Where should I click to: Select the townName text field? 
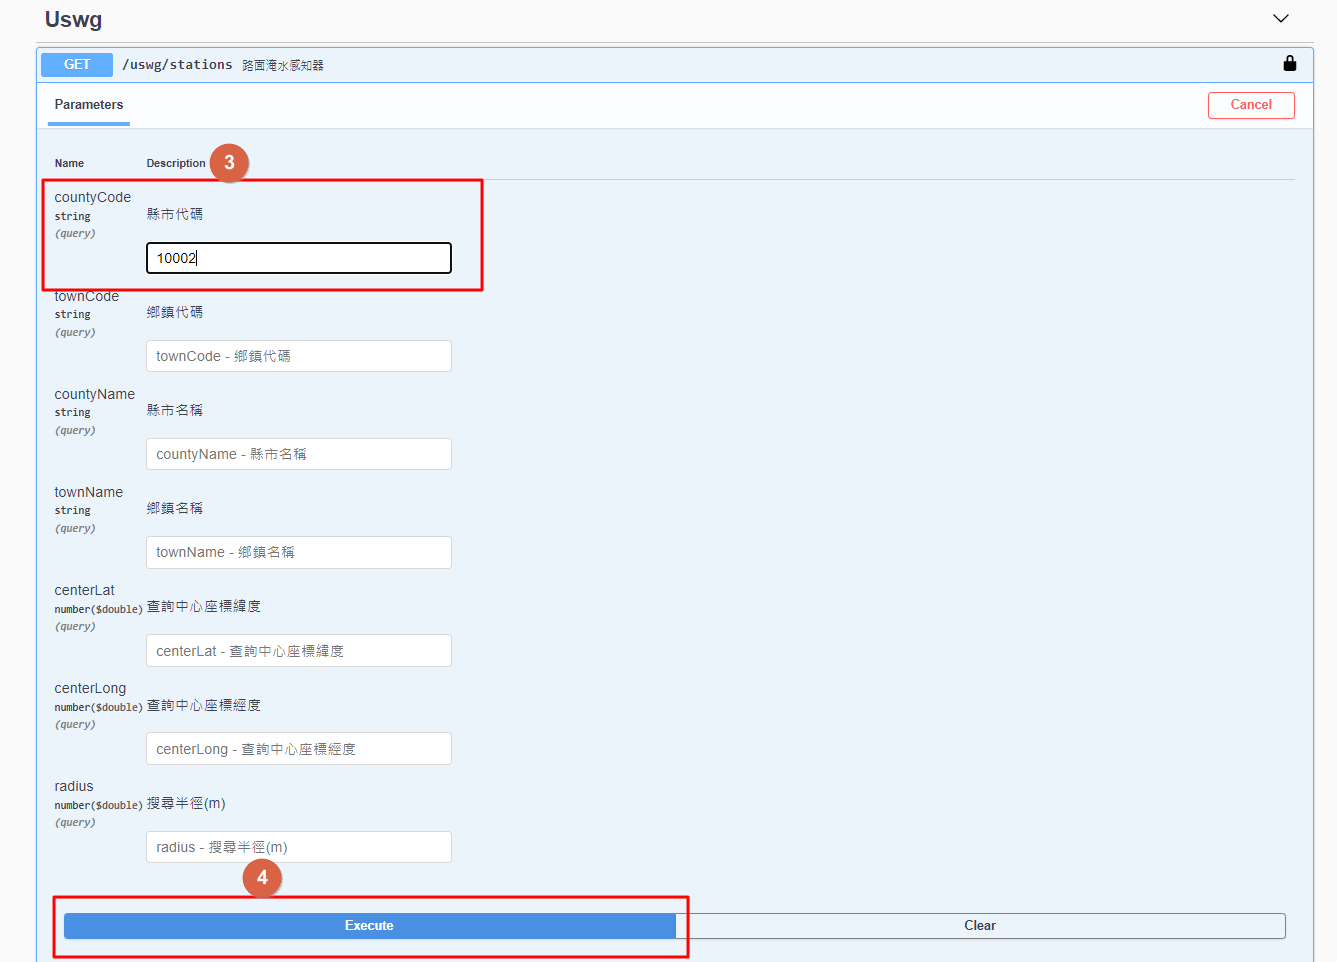tap(298, 552)
